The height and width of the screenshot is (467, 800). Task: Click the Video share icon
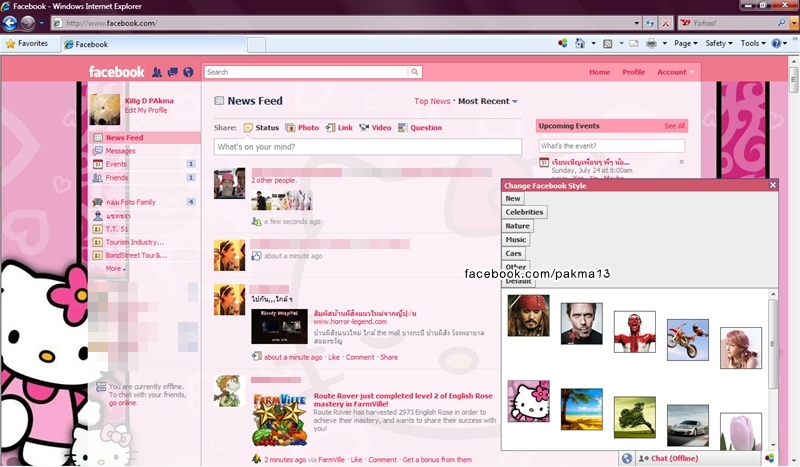click(364, 128)
